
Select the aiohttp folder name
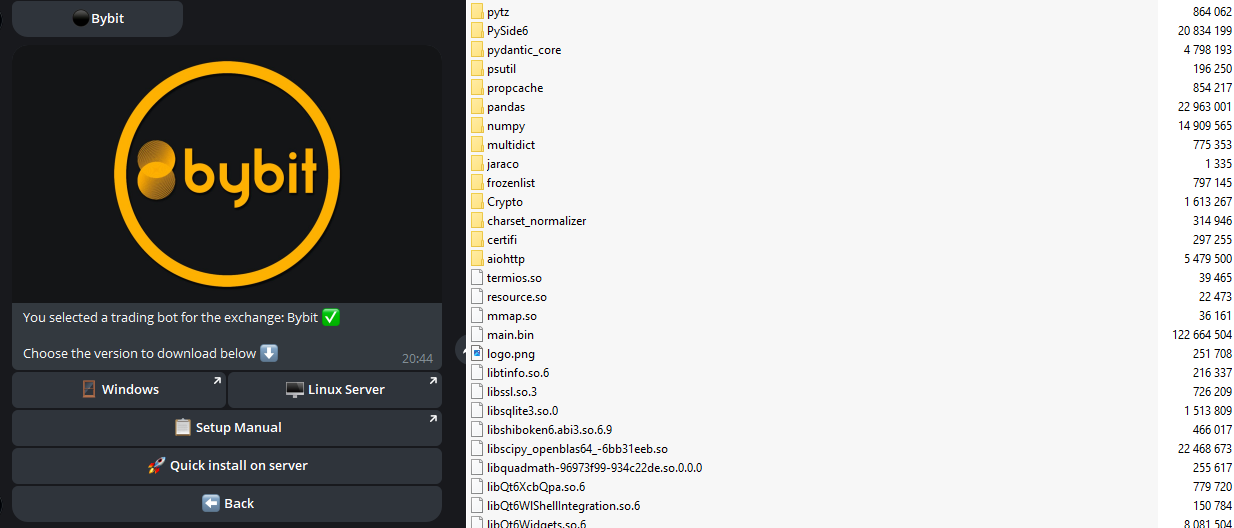pyautogui.click(x=506, y=259)
